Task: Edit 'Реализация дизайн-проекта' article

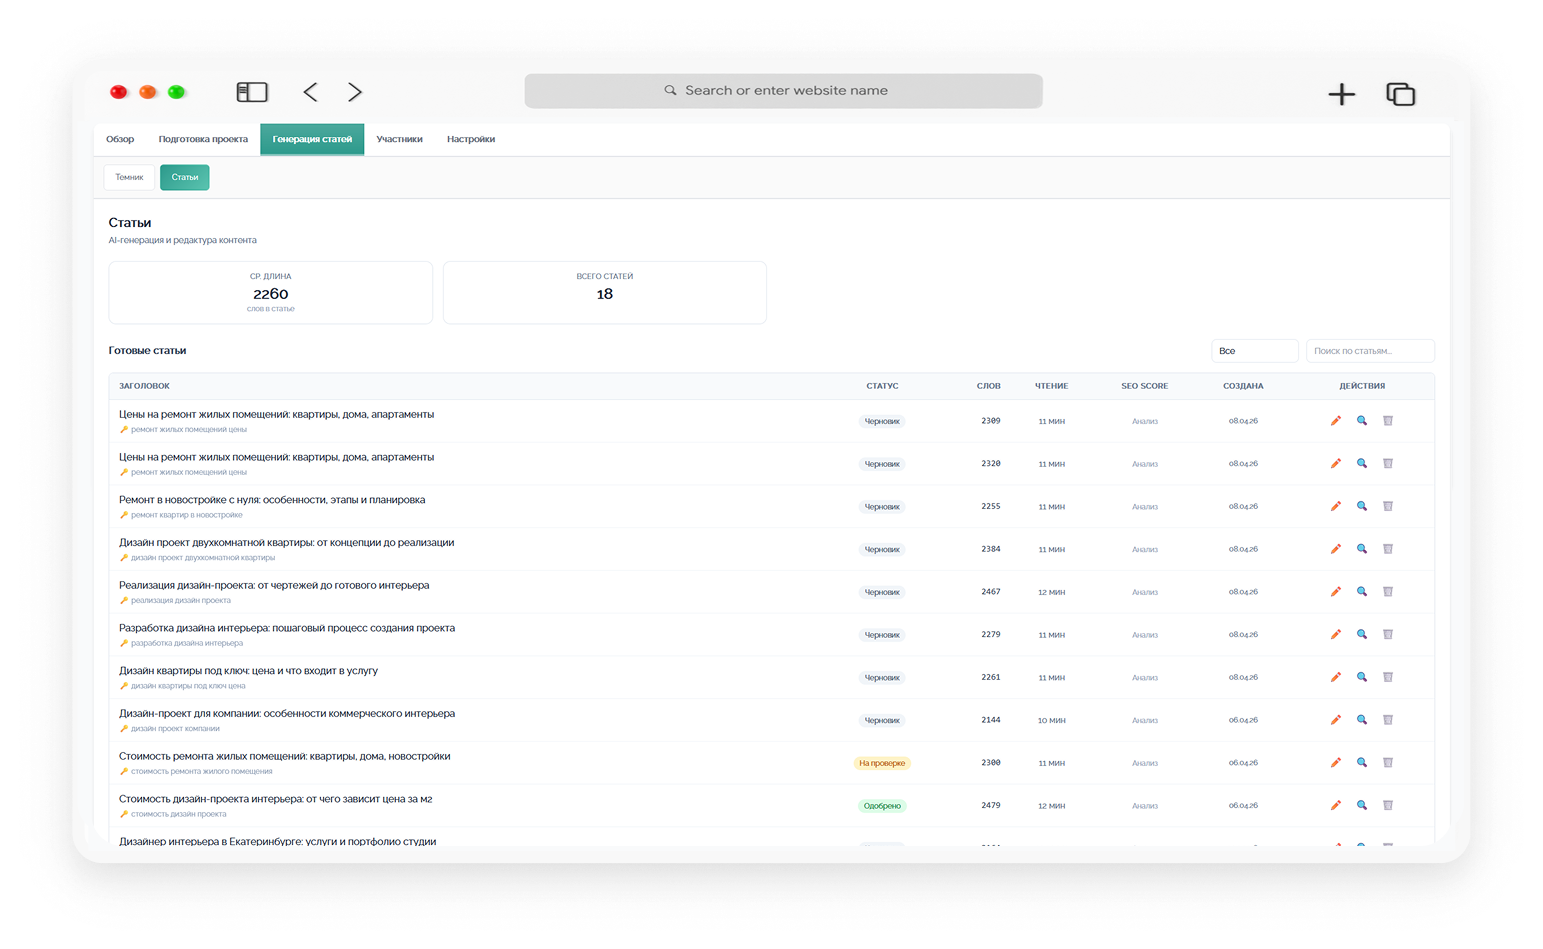Action: 1335,592
